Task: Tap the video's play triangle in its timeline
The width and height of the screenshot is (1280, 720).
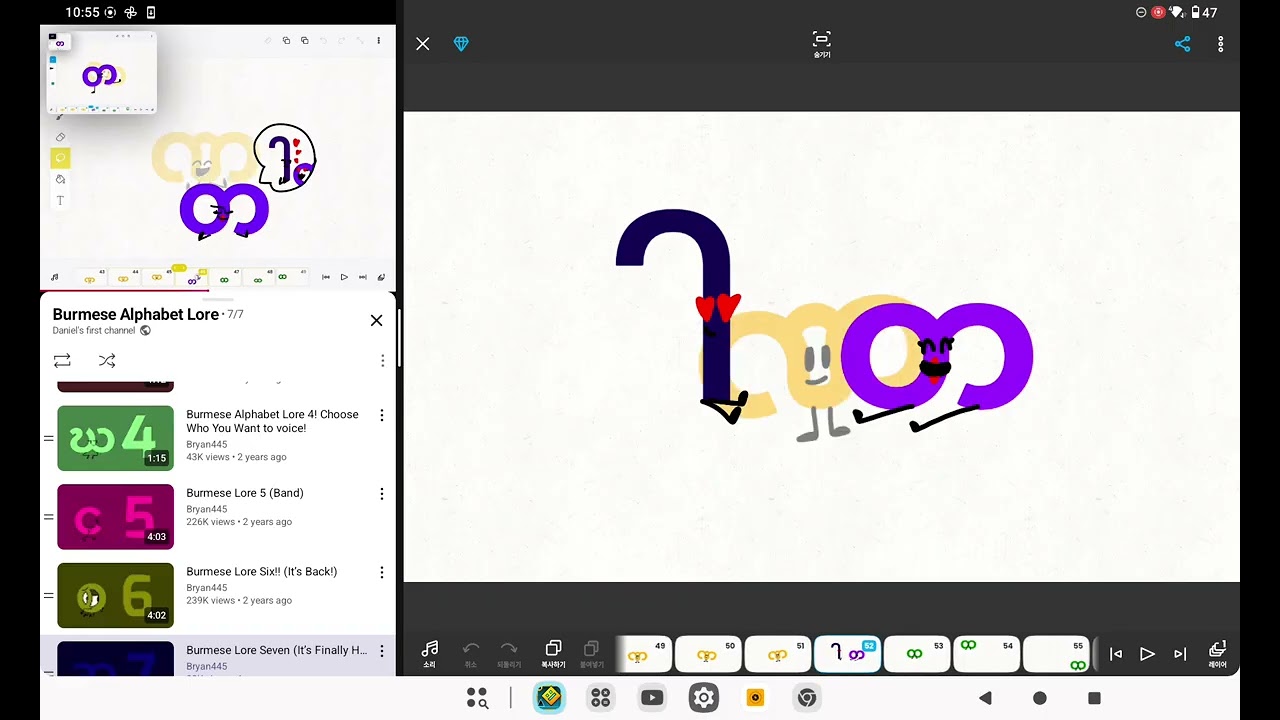Action: [344, 277]
